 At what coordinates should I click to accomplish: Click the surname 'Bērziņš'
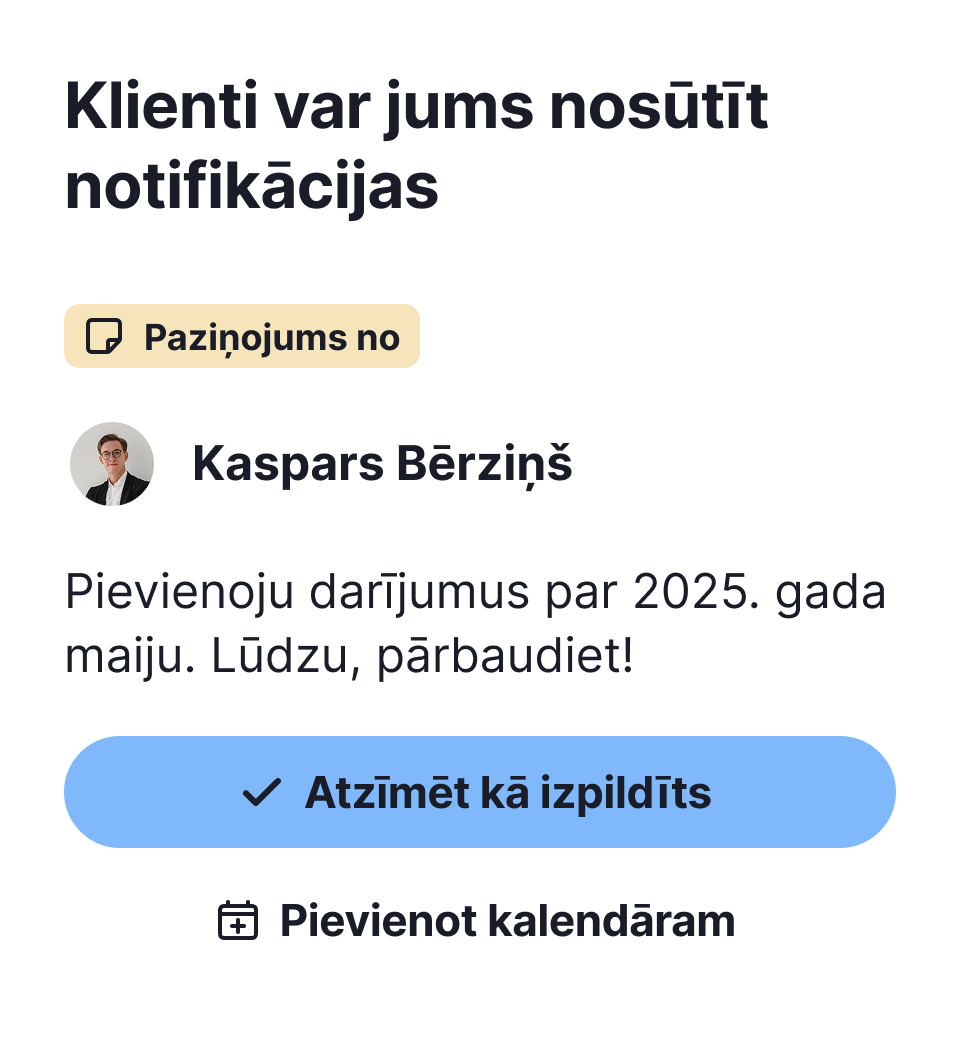point(484,464)
